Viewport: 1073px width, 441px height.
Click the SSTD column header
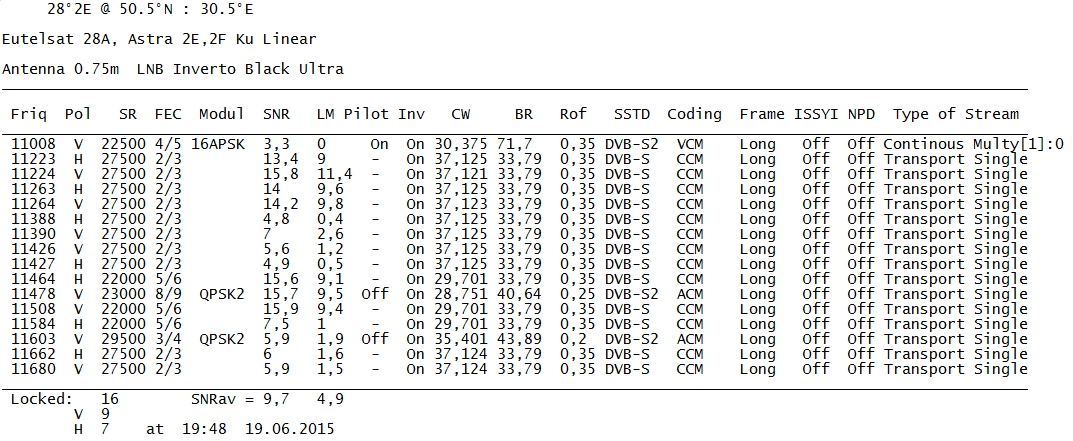[x=632, y=114]
